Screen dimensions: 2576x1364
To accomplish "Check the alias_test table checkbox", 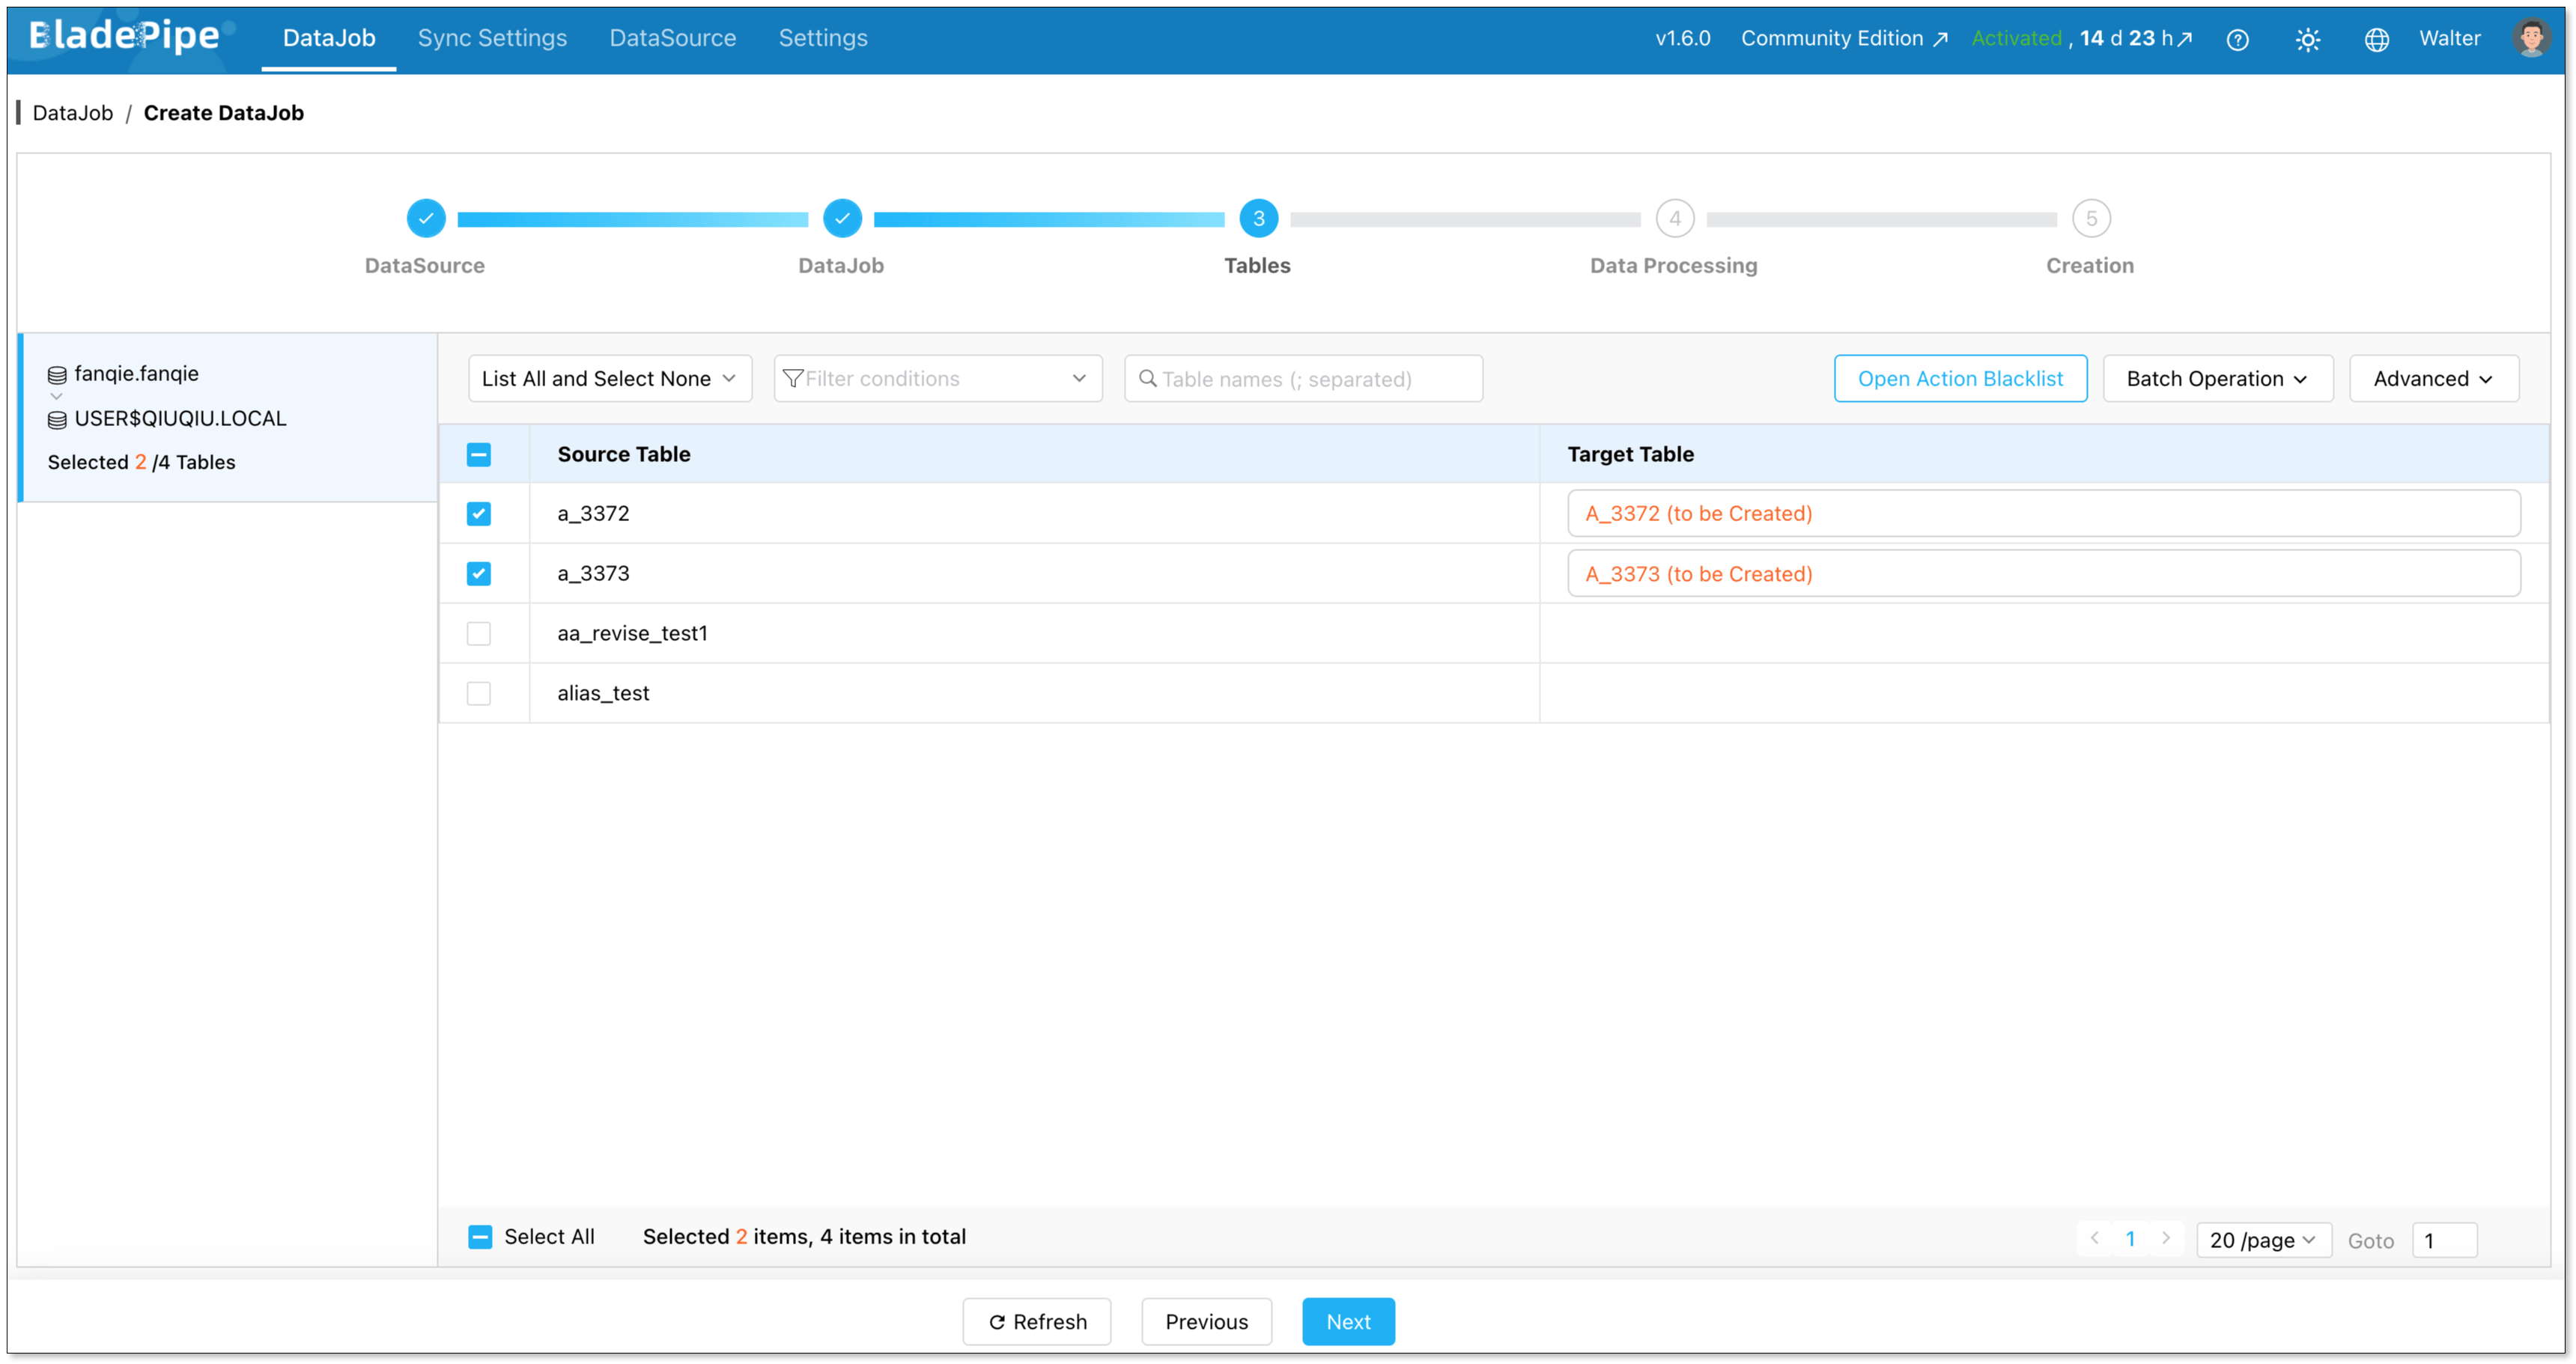I will (x=479, y=693).
